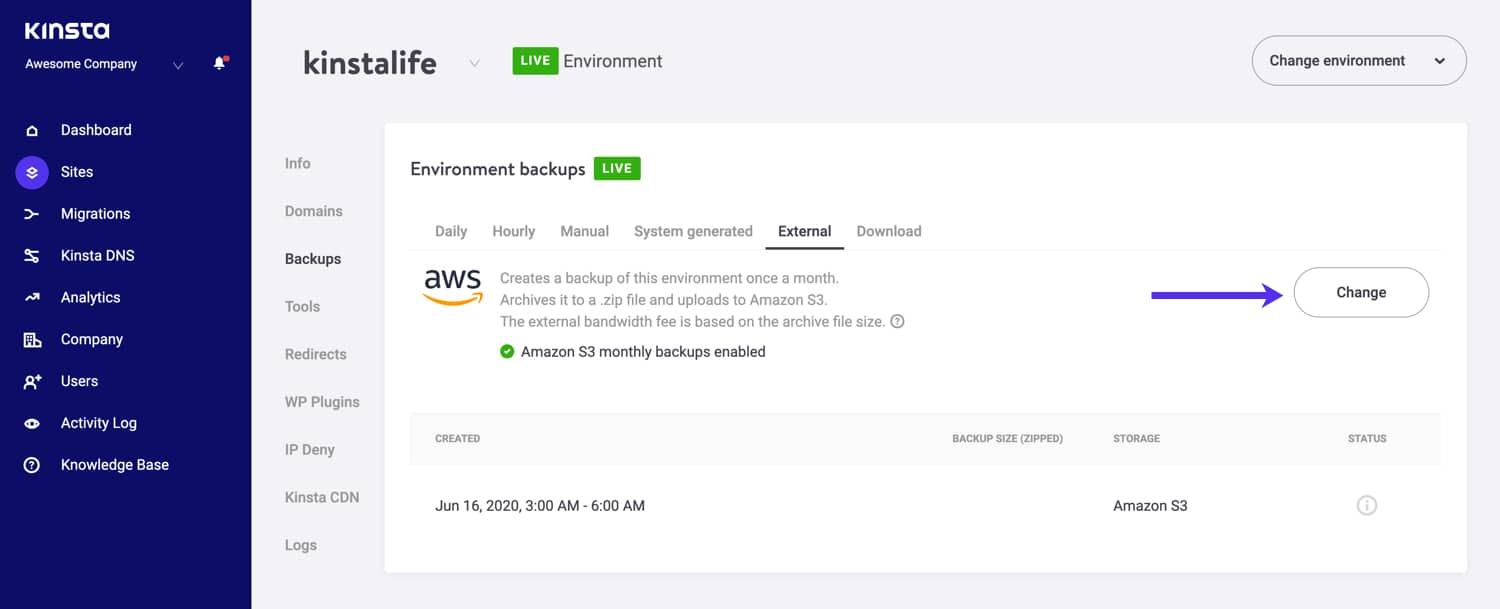Open the Tools section
The image size is (1500, 609).
tap(302, 307)
